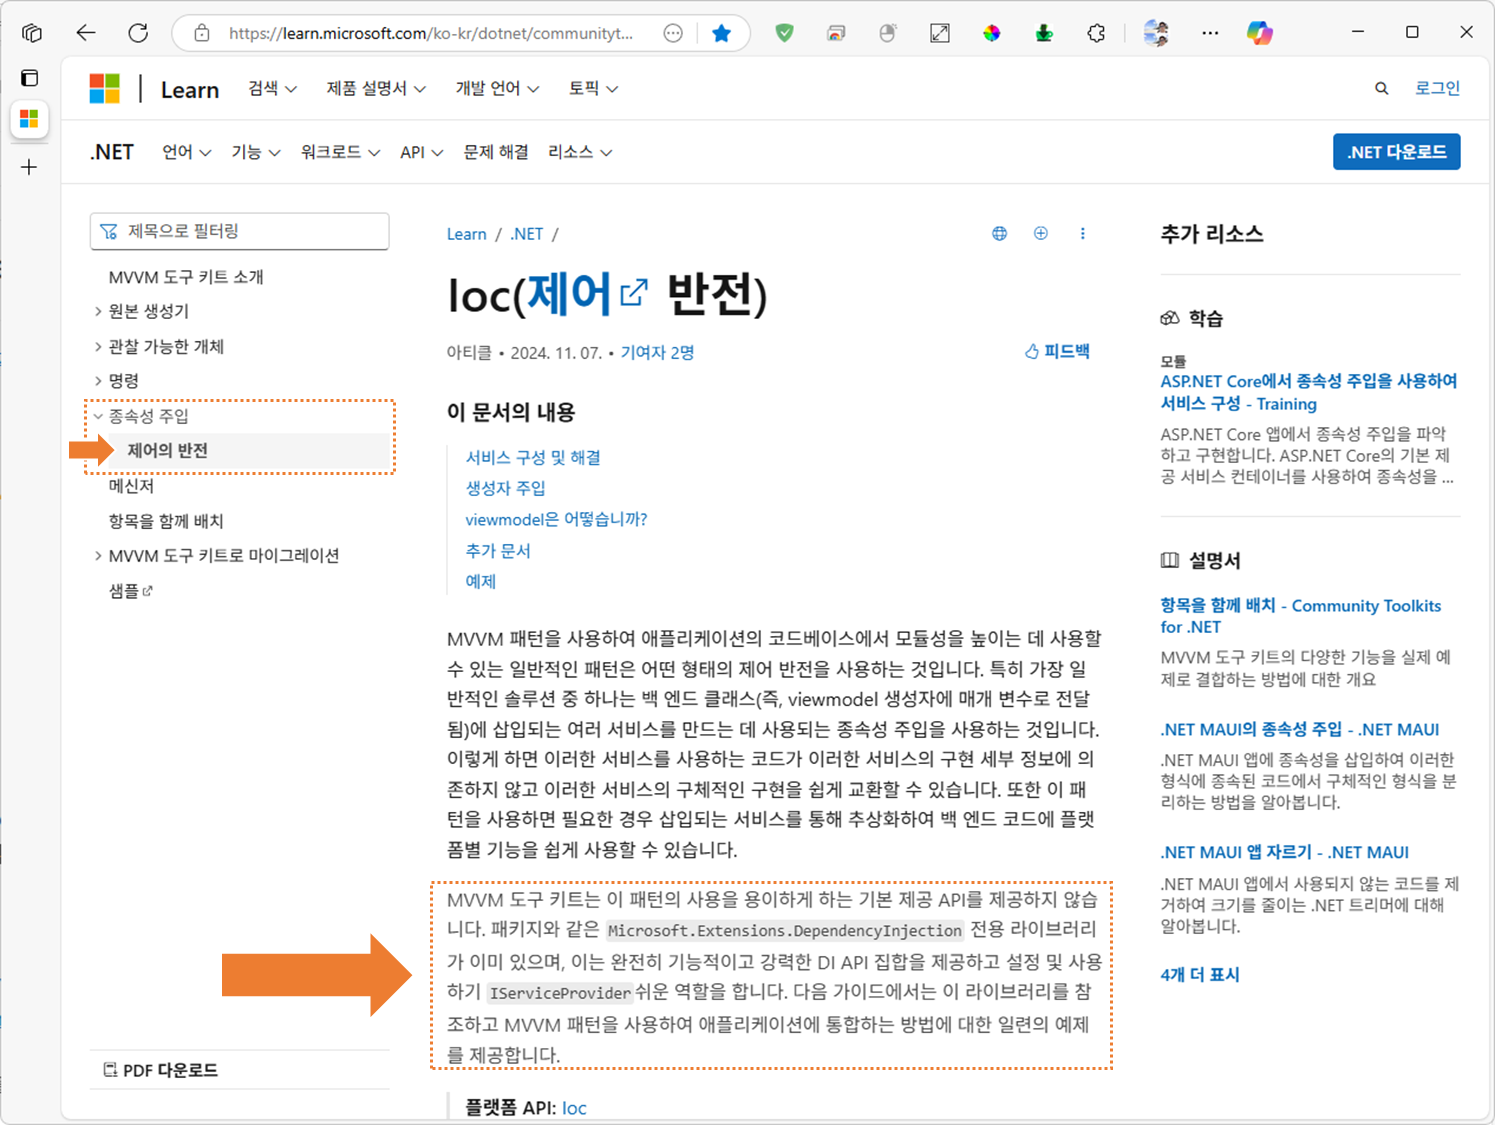Jump to 예제 section
1495x1125 pixels.
tap(481, 581)
